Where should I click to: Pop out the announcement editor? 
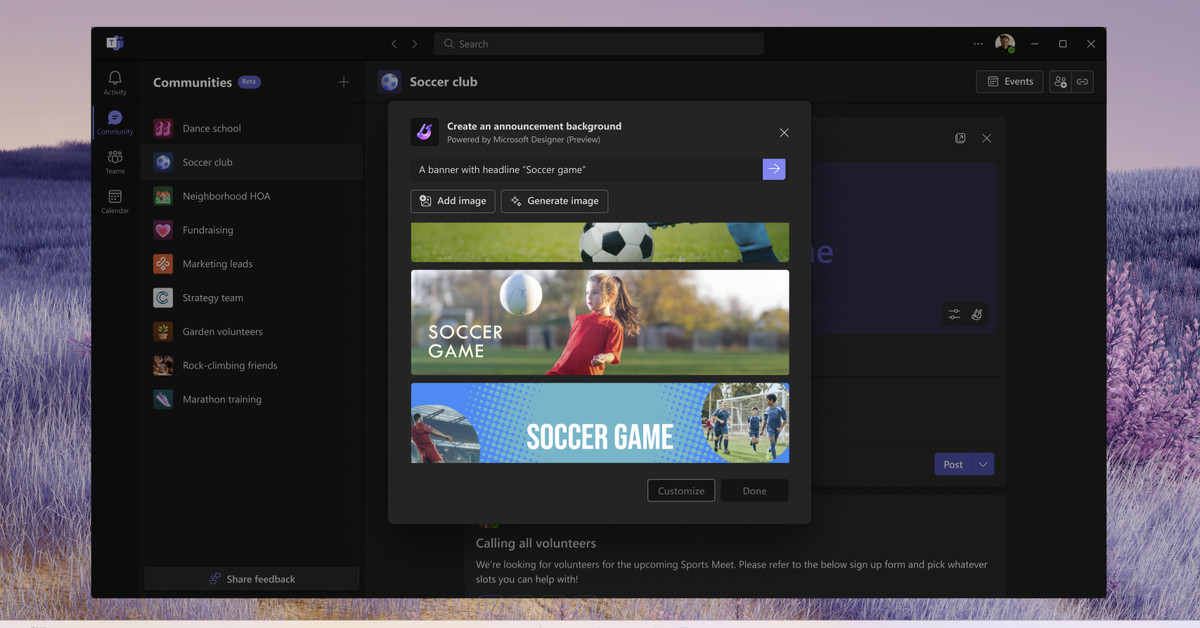[x=960, y=138]
